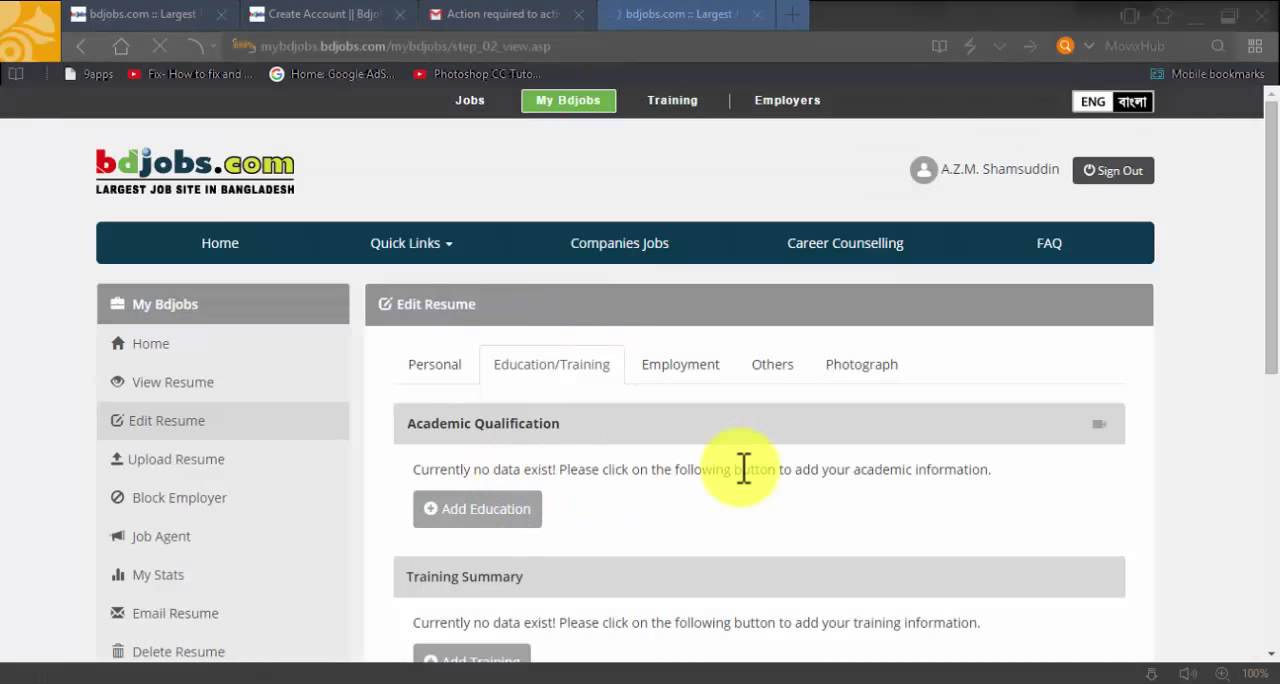Click the download icon in status bar
The image size is (1280, 684).
click(x=1152, y=674)
